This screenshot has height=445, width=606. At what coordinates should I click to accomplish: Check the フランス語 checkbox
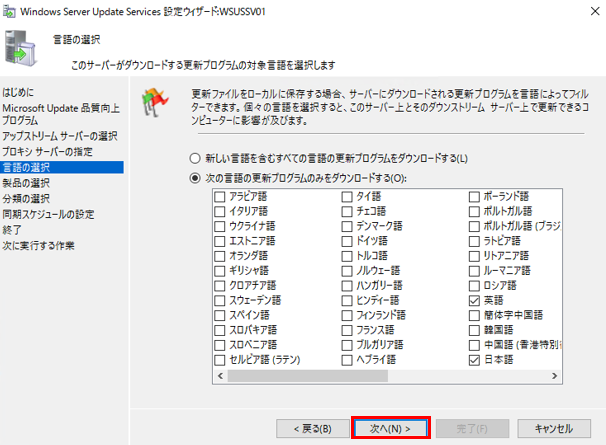(347, 330)
